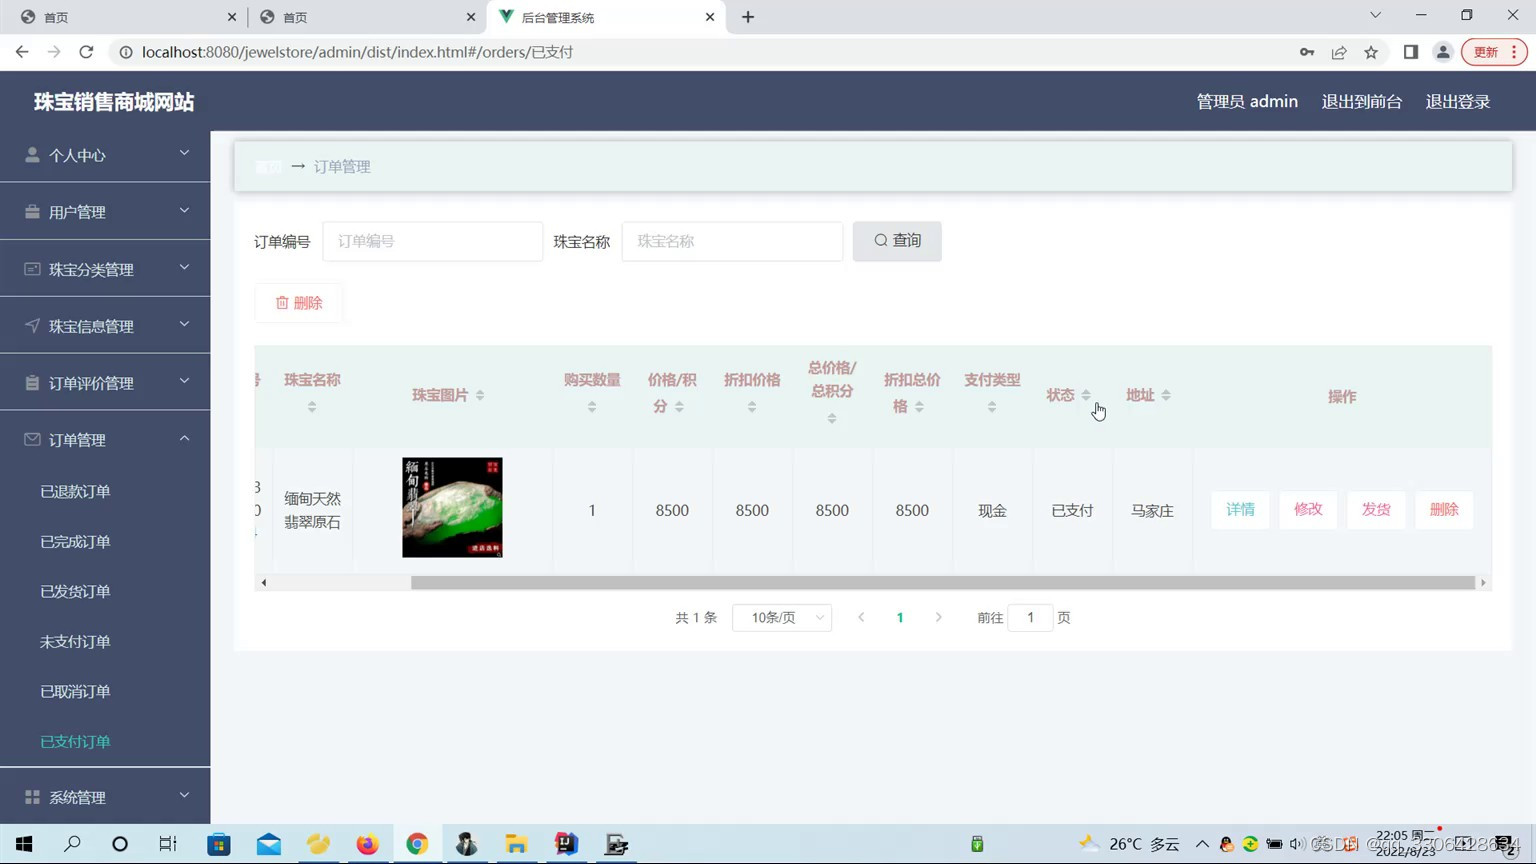Switch to the 后台管理系统 browser tab

607,17
